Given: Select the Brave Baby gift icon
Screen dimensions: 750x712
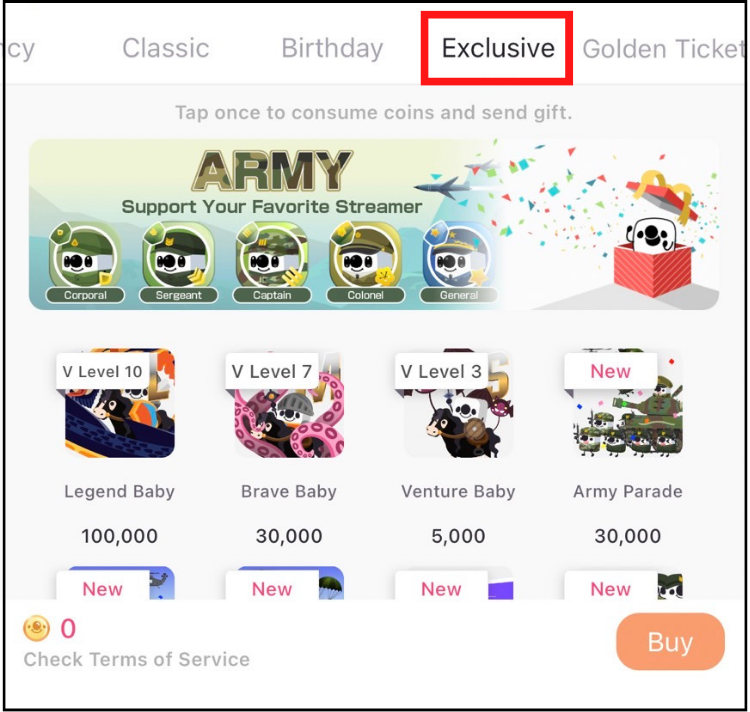Looking at the screenshot, I should (289, 405).
